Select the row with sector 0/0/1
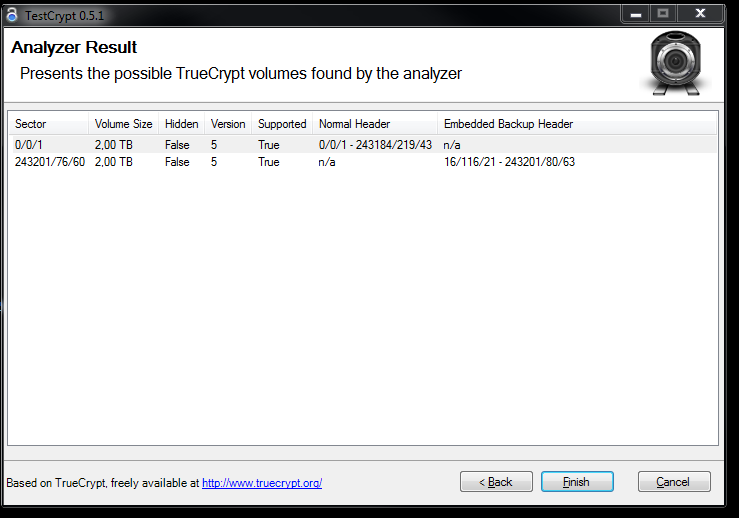The height and width of the screenshot is (518, 739). [363, 145]
